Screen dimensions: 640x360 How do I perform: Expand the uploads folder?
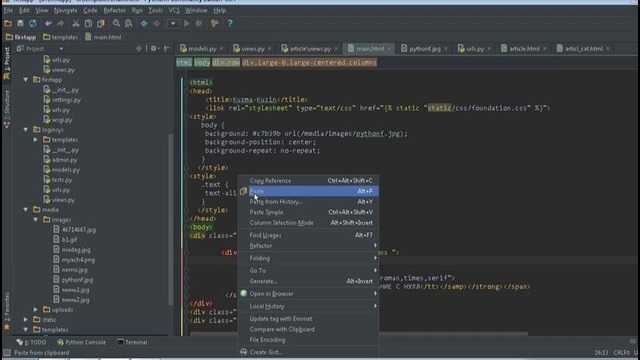tap(36, 309)
